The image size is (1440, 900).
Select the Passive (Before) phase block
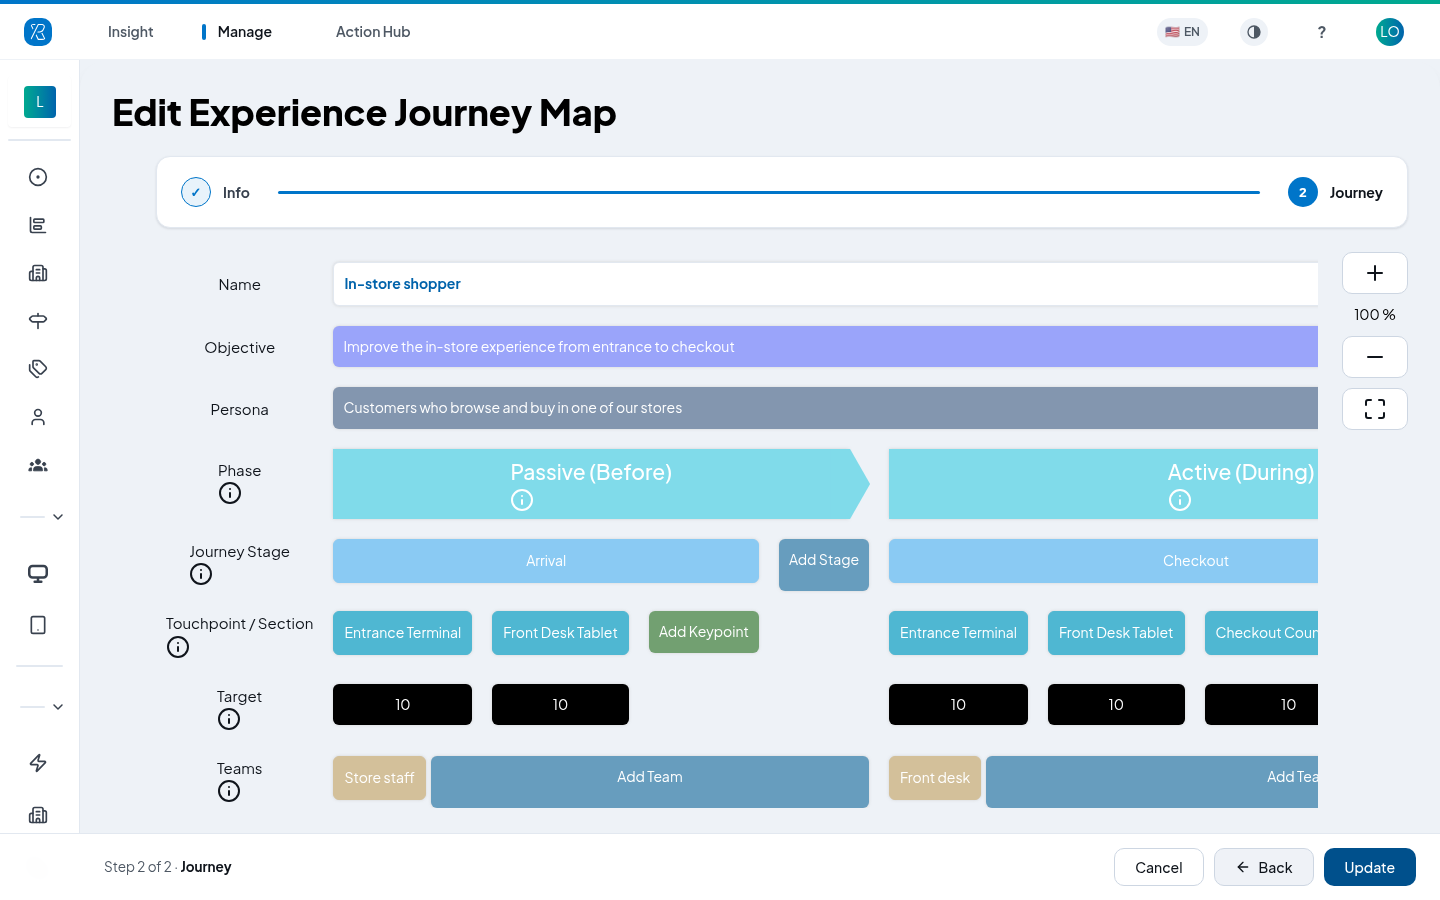(601, 484)
